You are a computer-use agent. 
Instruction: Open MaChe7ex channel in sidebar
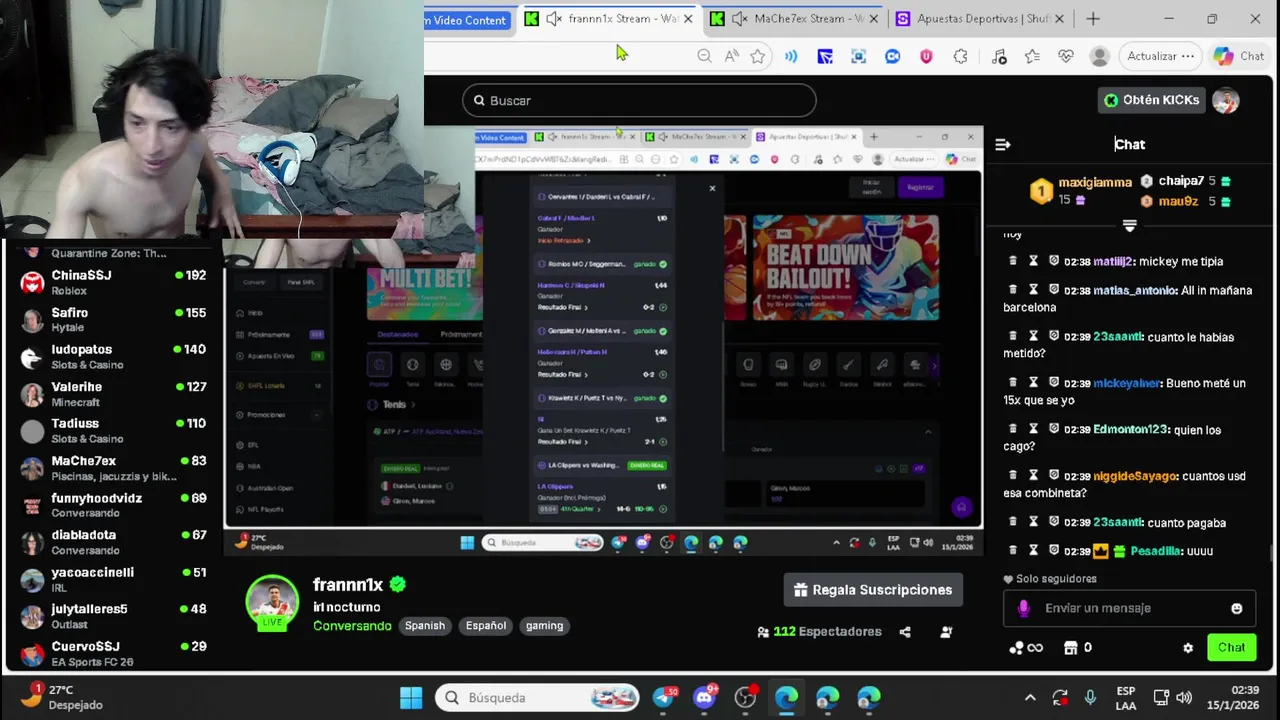tap(113, 467)
